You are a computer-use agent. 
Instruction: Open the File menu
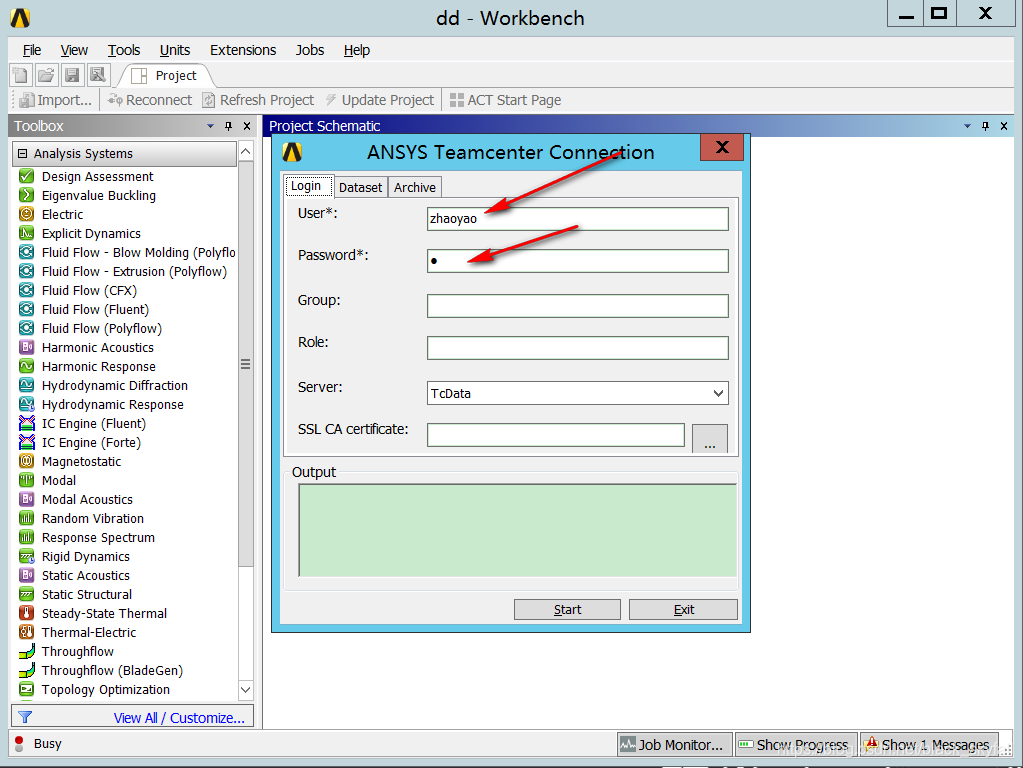[x=31, y=50]
